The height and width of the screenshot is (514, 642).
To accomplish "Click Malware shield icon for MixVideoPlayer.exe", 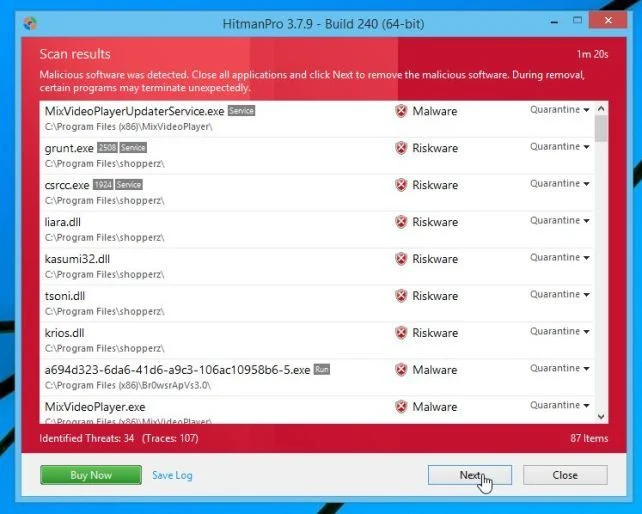I will point(401,406).
